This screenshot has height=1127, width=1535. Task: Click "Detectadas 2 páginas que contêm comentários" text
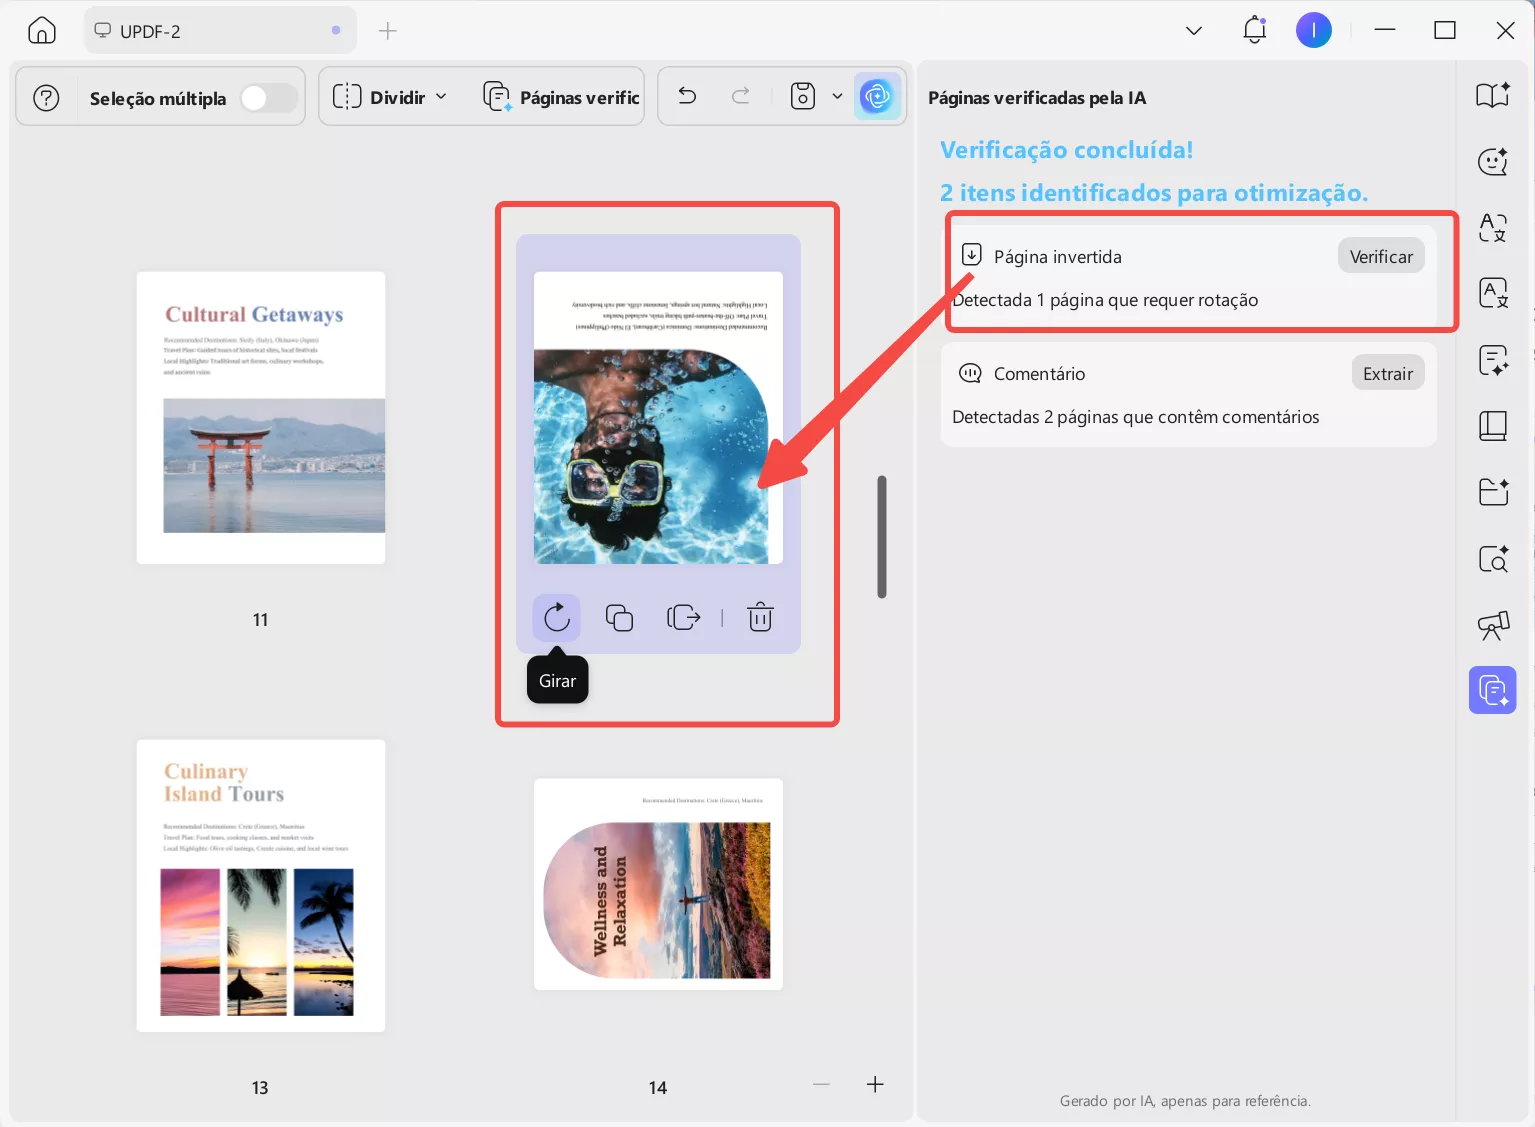[1136, 417]
